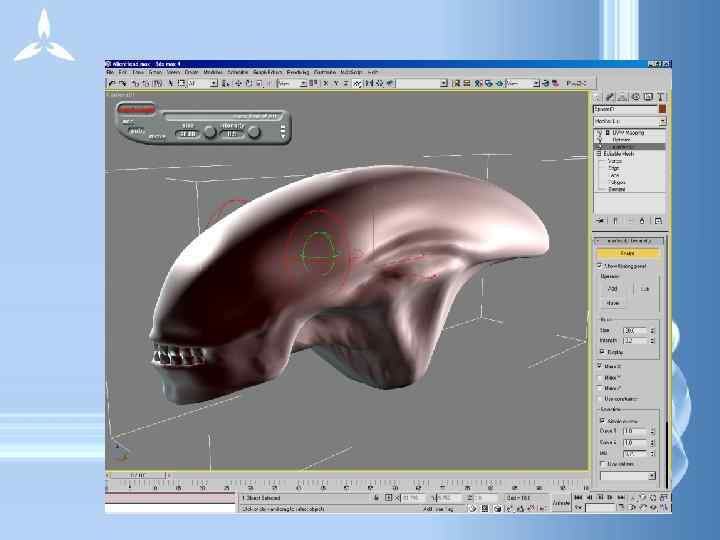Screen dimensions: 720x540
Task: Collapse the Editable Mesh stack entry
Action: 599,154
